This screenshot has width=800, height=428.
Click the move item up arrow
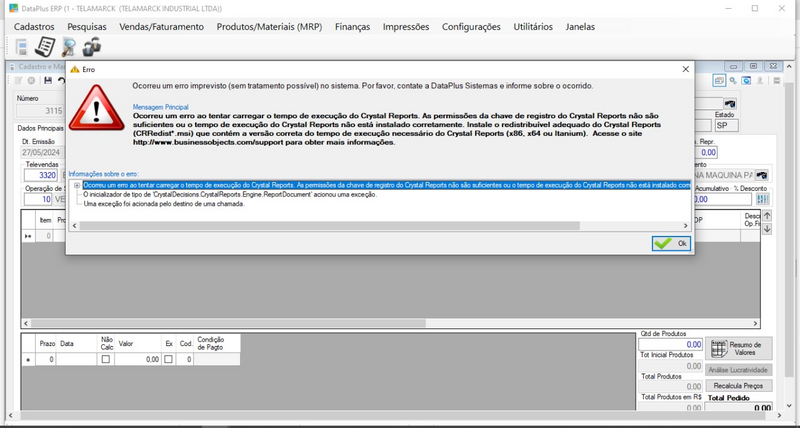click(x=767, y=216)
